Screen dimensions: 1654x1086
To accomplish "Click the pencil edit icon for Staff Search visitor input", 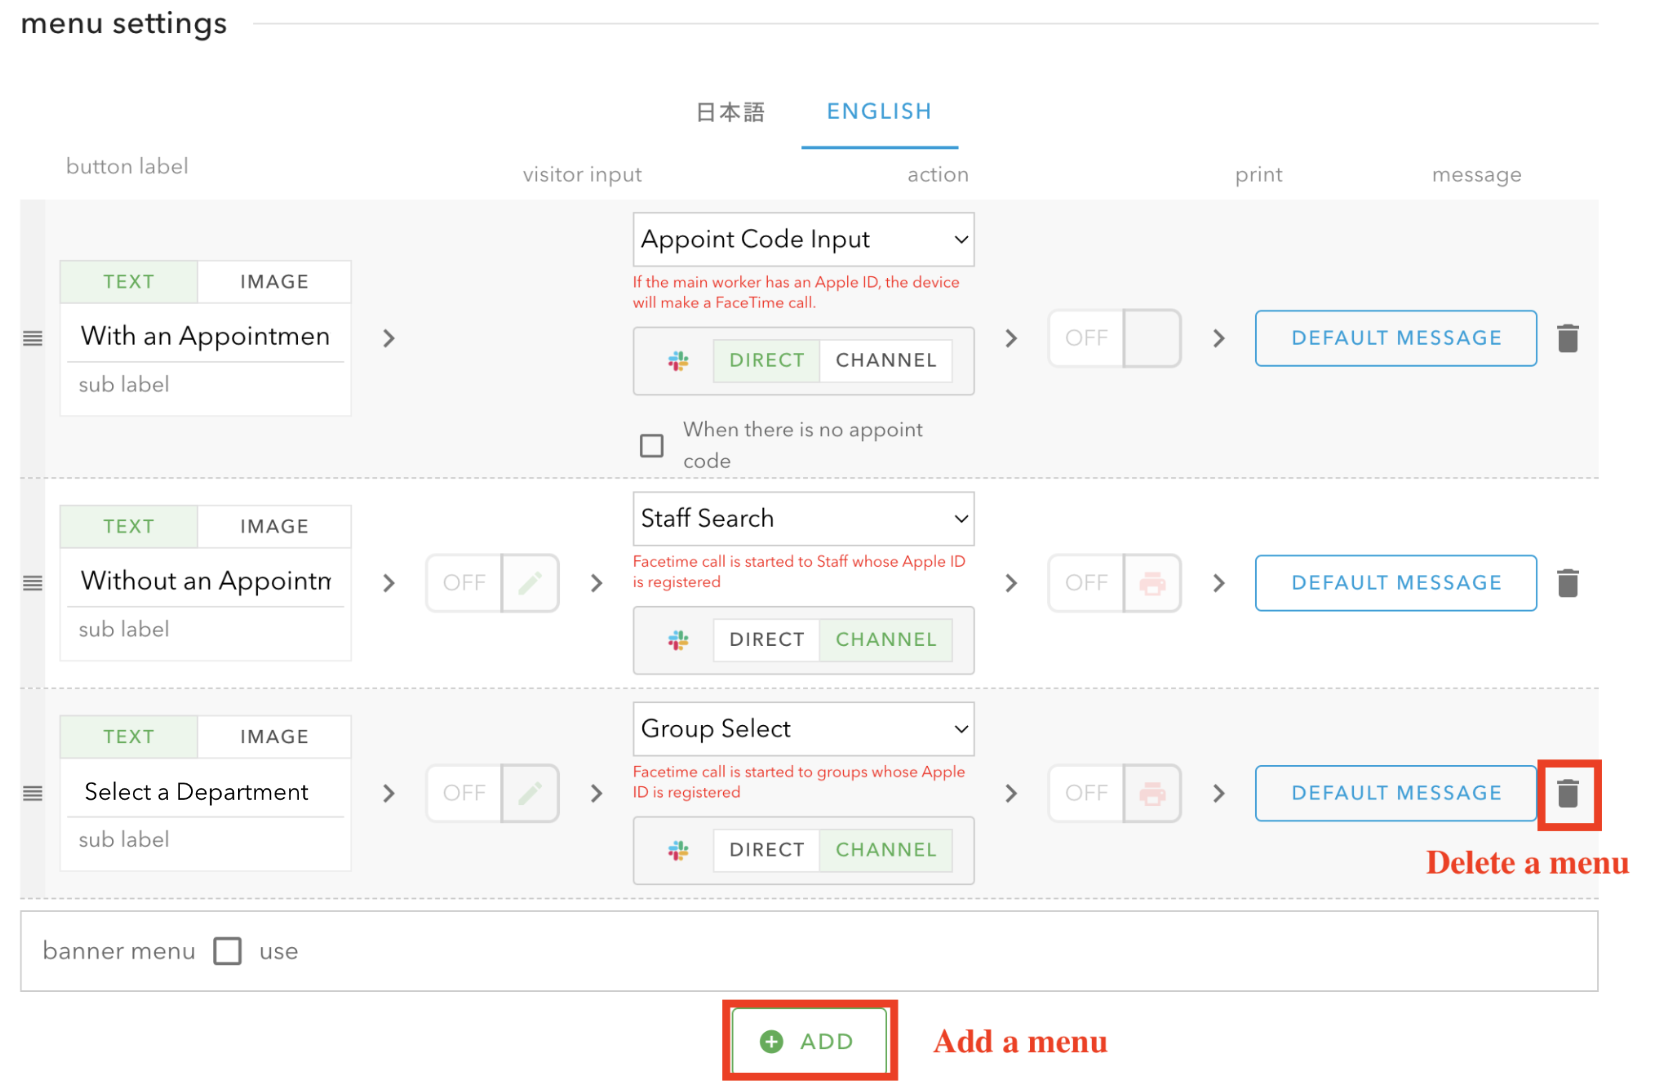I will tap(530, 582).
